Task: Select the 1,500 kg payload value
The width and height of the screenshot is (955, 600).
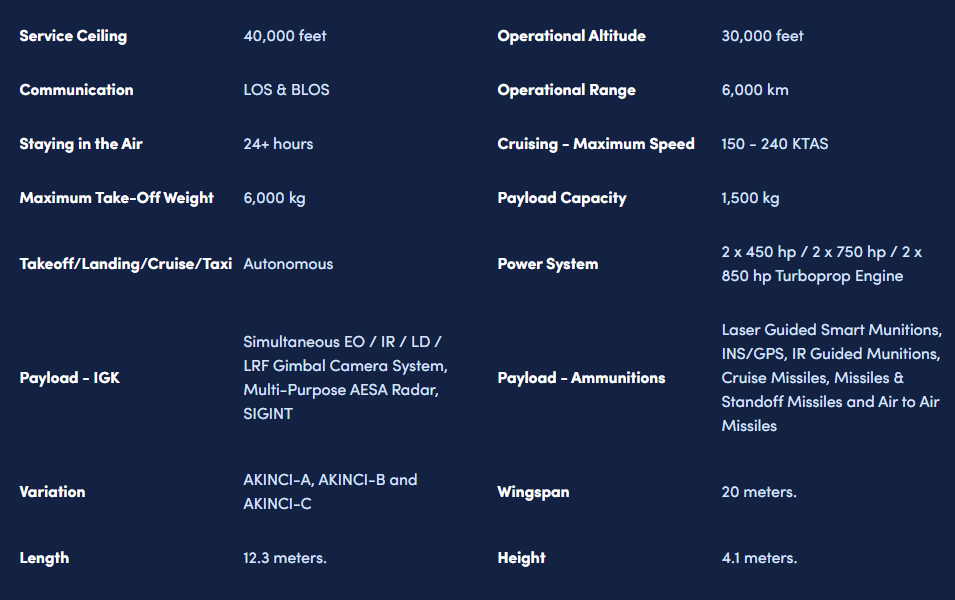Action: pos(750,198)
